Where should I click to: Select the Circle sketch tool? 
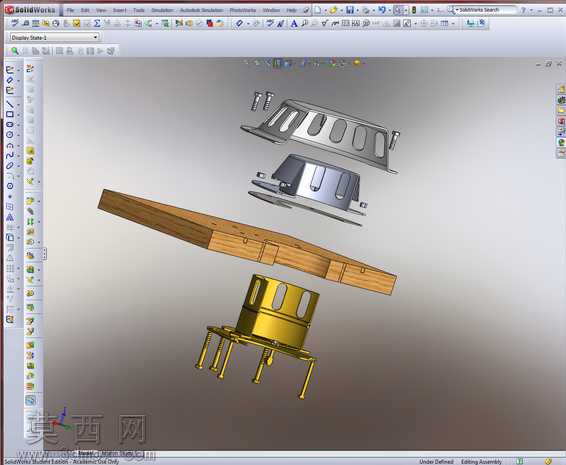(x=10, y=135)
